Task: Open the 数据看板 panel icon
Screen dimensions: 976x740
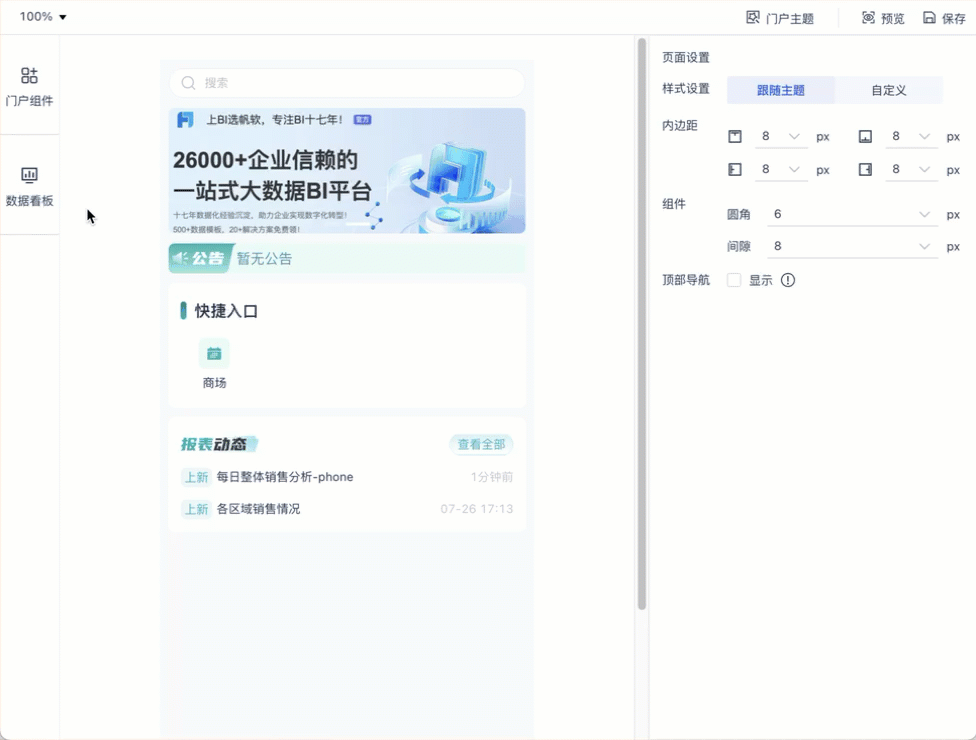Action: point(29,175)
